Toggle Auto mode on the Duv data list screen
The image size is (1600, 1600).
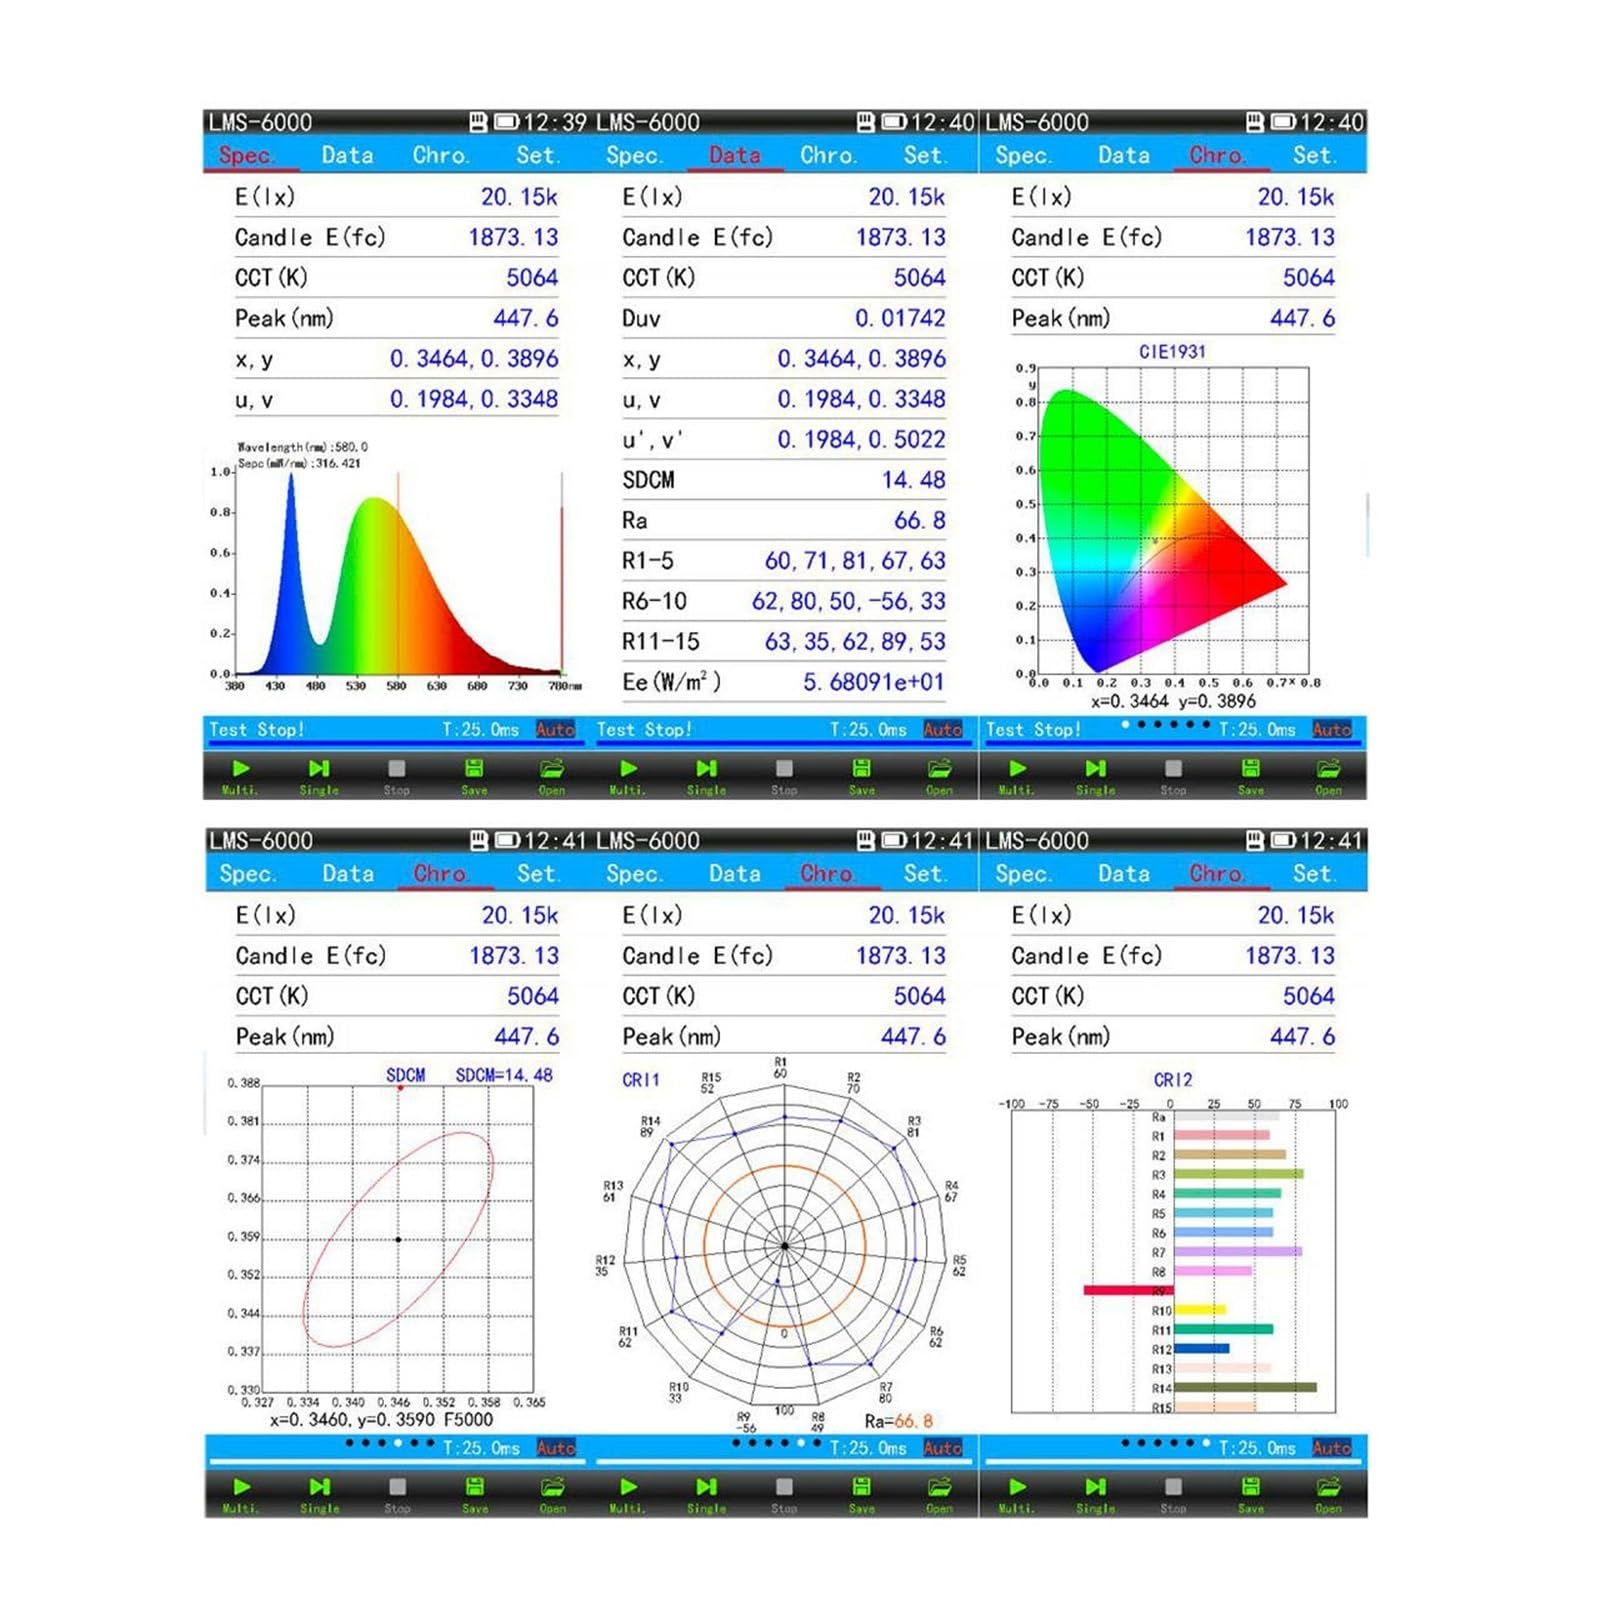[x=942, y=729]
